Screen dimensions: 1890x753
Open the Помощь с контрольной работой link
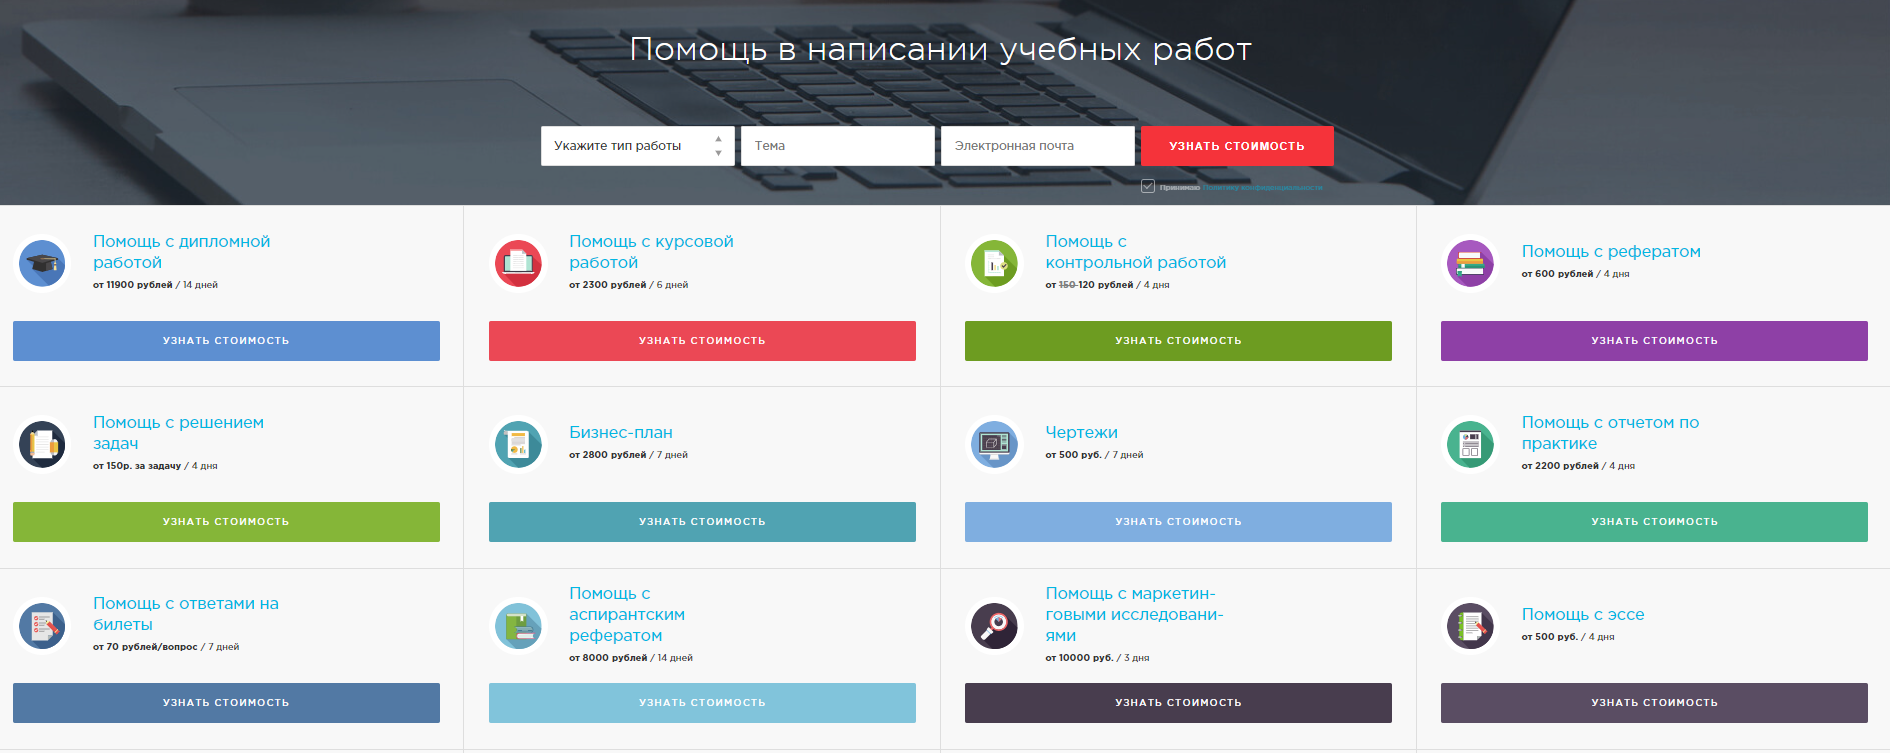point(1135,252)
